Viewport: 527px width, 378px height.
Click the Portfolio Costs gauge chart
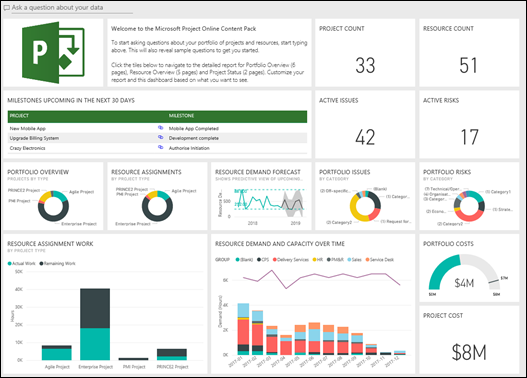[x=464, y=272]
